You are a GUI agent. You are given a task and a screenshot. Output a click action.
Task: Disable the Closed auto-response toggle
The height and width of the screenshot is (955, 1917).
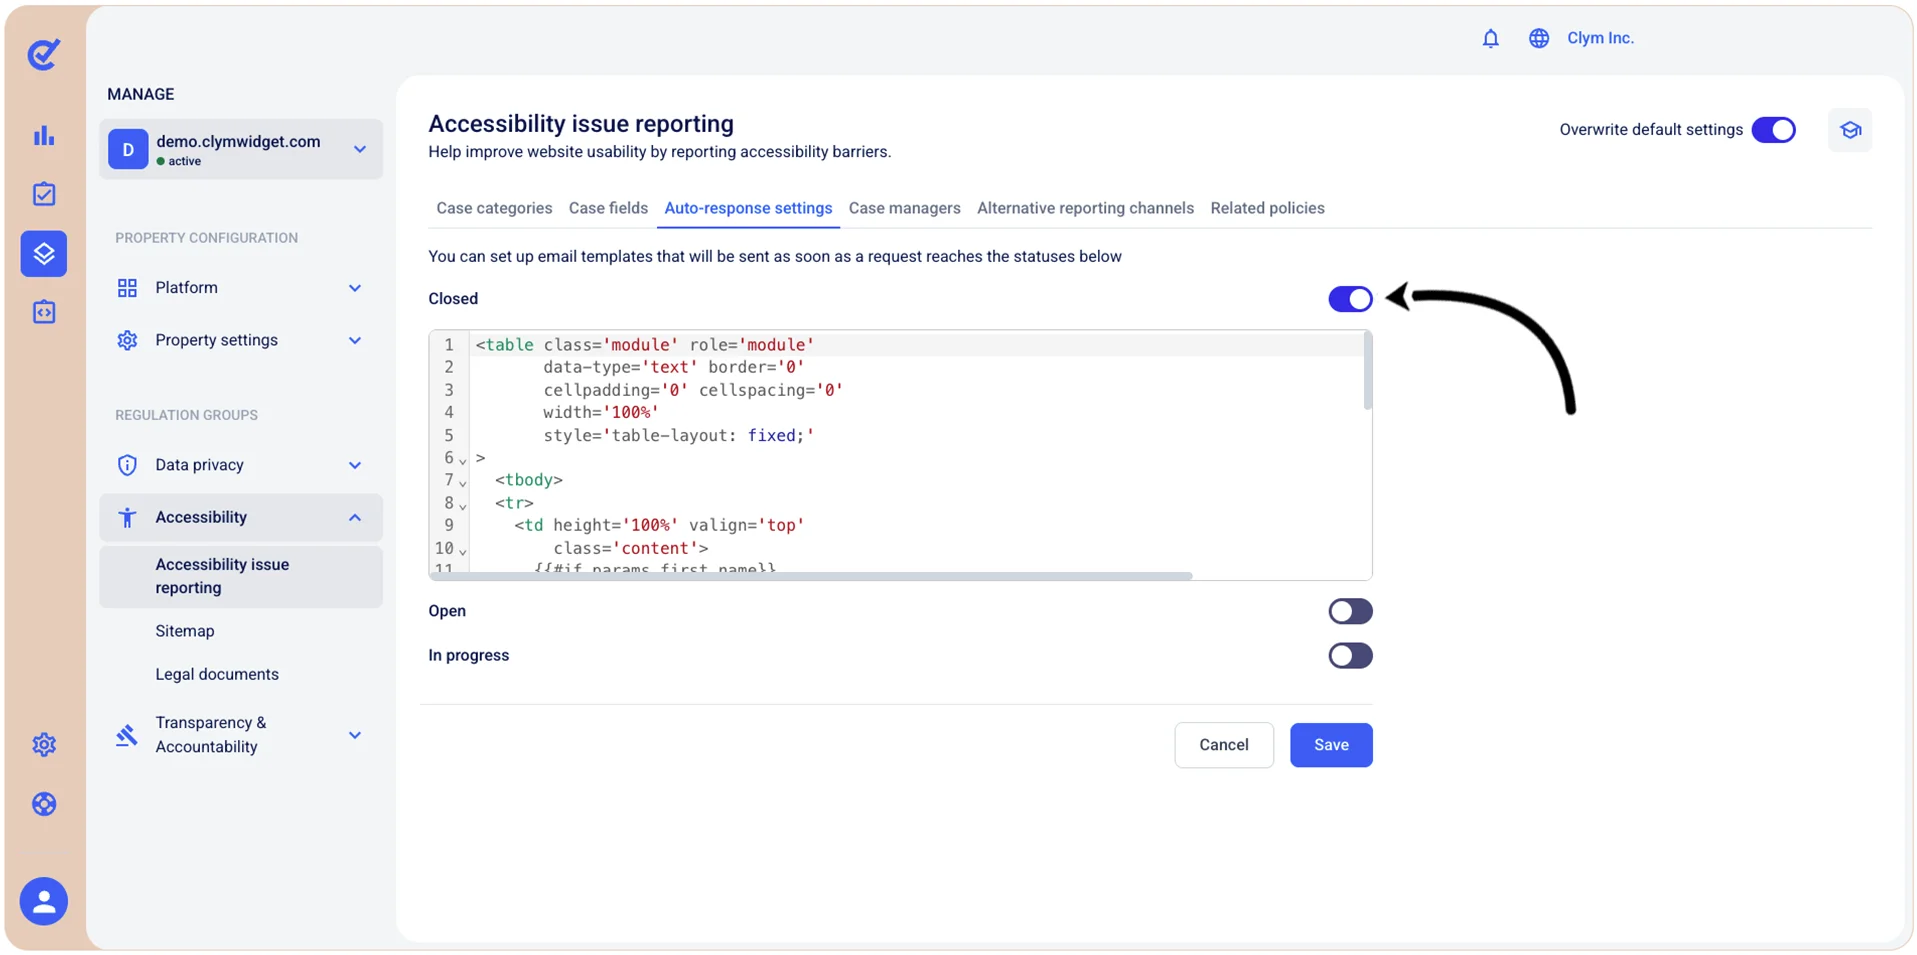1350,299
